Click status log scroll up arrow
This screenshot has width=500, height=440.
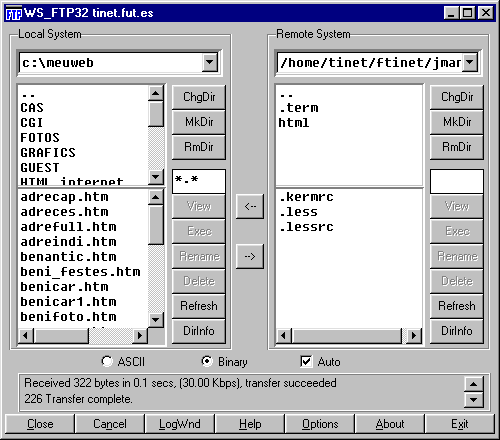(x=473, y=384)
